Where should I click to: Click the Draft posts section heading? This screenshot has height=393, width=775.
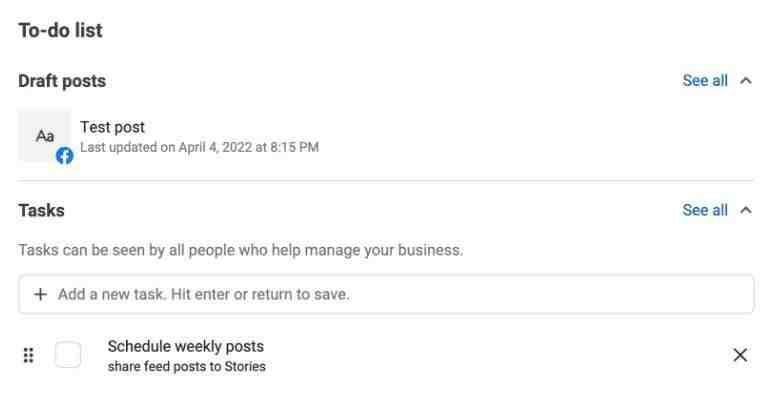[62, 81]
